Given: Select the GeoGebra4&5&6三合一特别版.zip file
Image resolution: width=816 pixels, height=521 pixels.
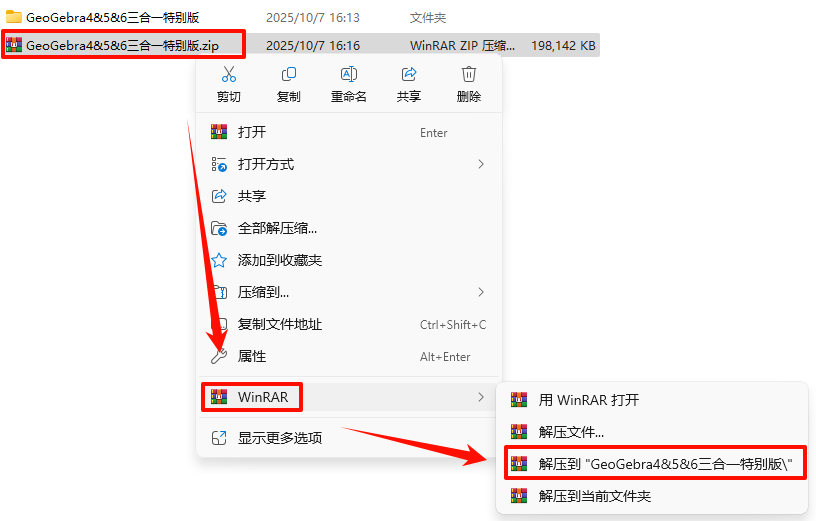Looking at the screenshot, I should (x=123, y=46).
